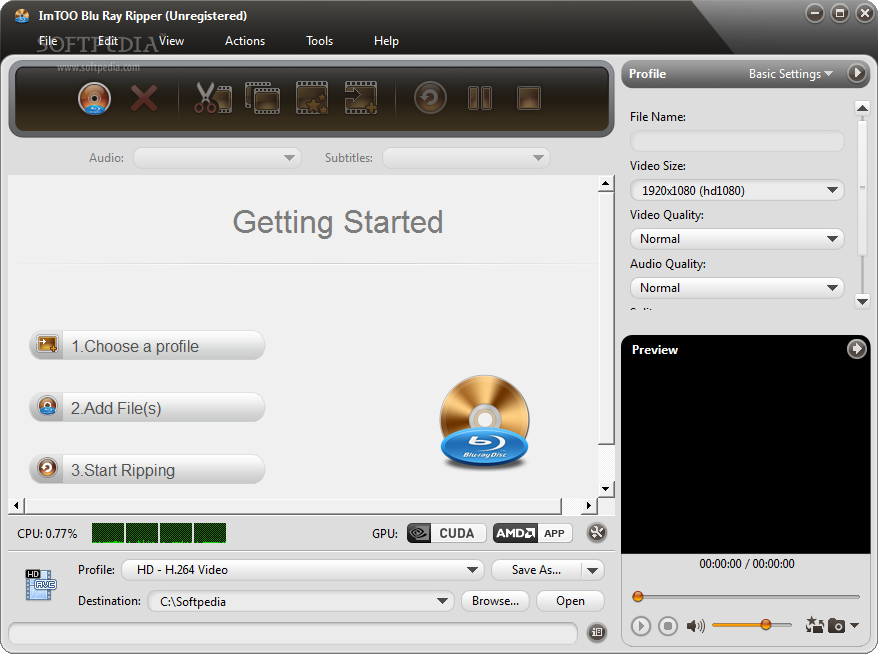Click the Pause toolbar icon
The width and height of the screenshot is (878, 654).
(x=480, y=99)
